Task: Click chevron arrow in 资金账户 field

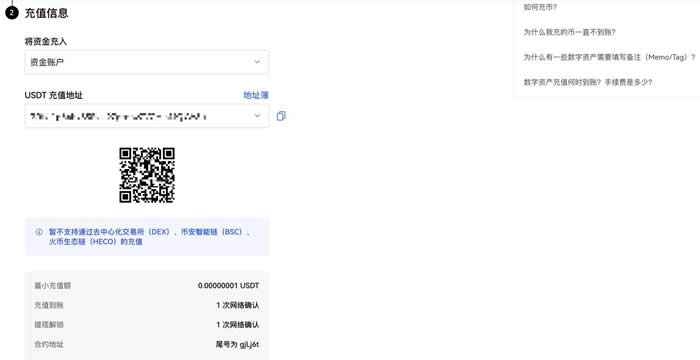Action: coord(257,62)
